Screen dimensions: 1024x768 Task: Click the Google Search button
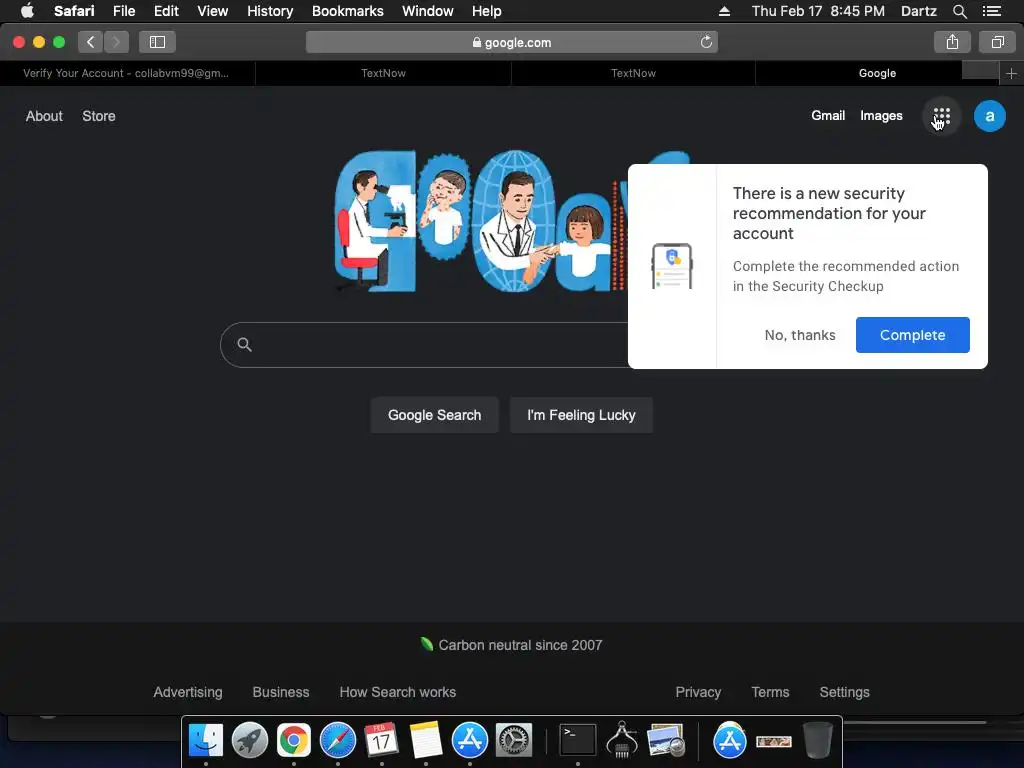[x=434, y=415]
